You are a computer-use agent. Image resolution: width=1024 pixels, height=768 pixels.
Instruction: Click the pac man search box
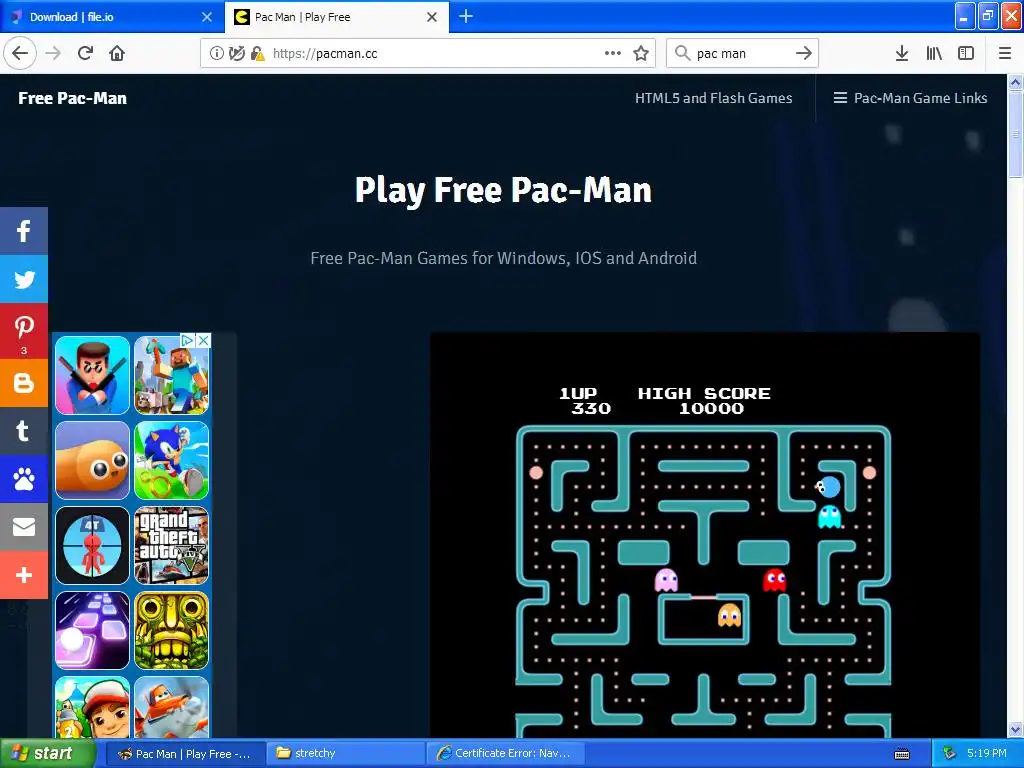tap(741, 53)
